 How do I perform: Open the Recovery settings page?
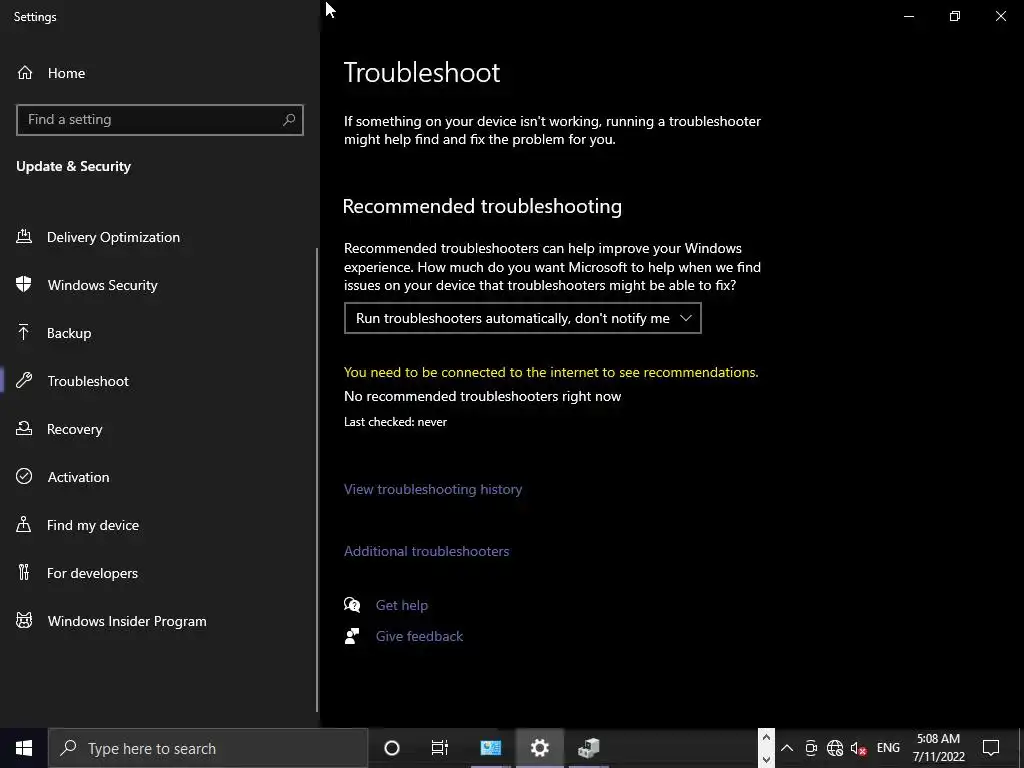pyautogui.click(x=158, y=429)
